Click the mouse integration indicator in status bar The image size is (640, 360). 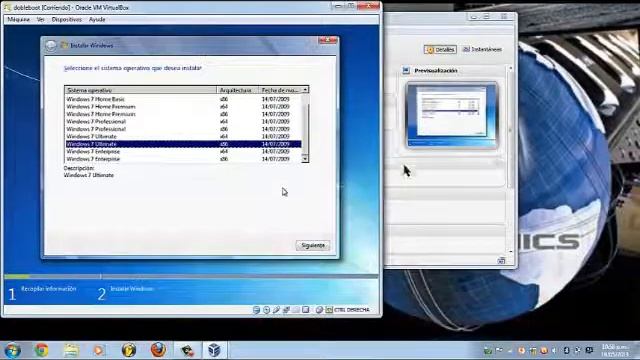point(319,310)
